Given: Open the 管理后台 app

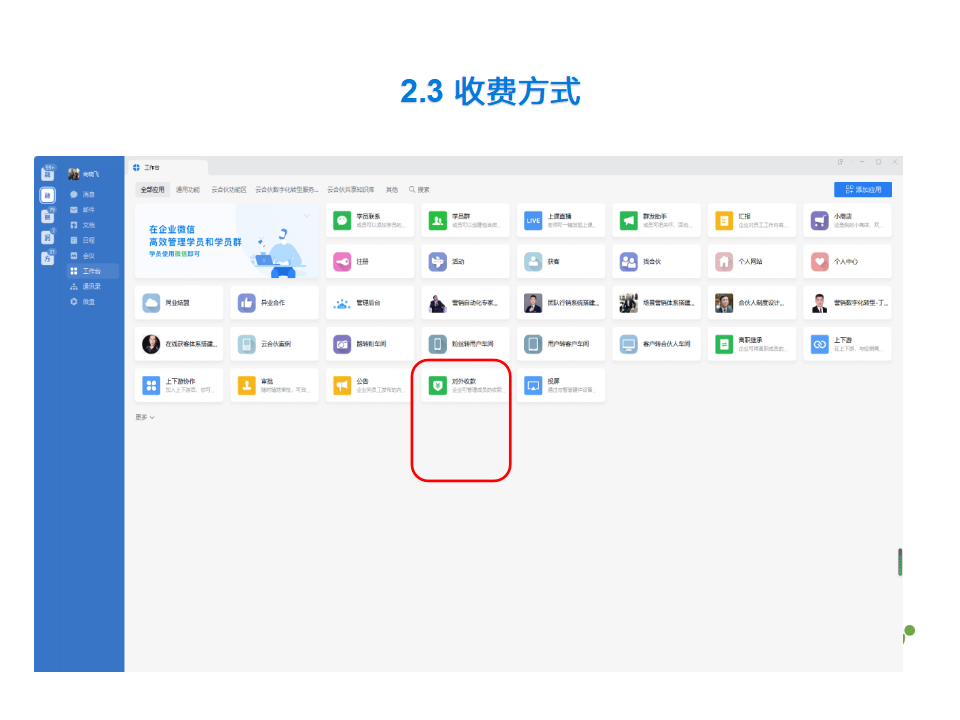Looking at the screenshot, I should tap(370, 302).
